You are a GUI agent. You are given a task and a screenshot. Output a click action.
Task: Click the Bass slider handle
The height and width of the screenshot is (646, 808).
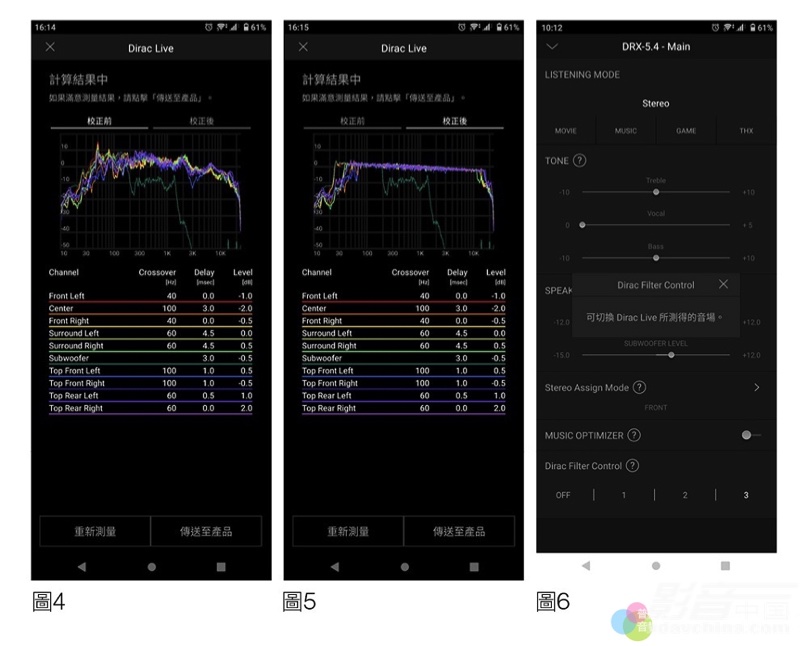656,258
